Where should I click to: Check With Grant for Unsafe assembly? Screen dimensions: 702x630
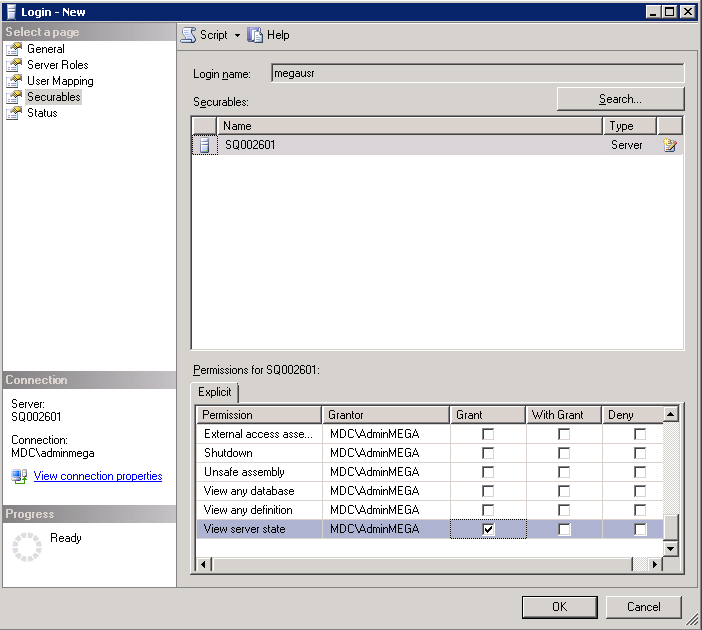(564, 472)
